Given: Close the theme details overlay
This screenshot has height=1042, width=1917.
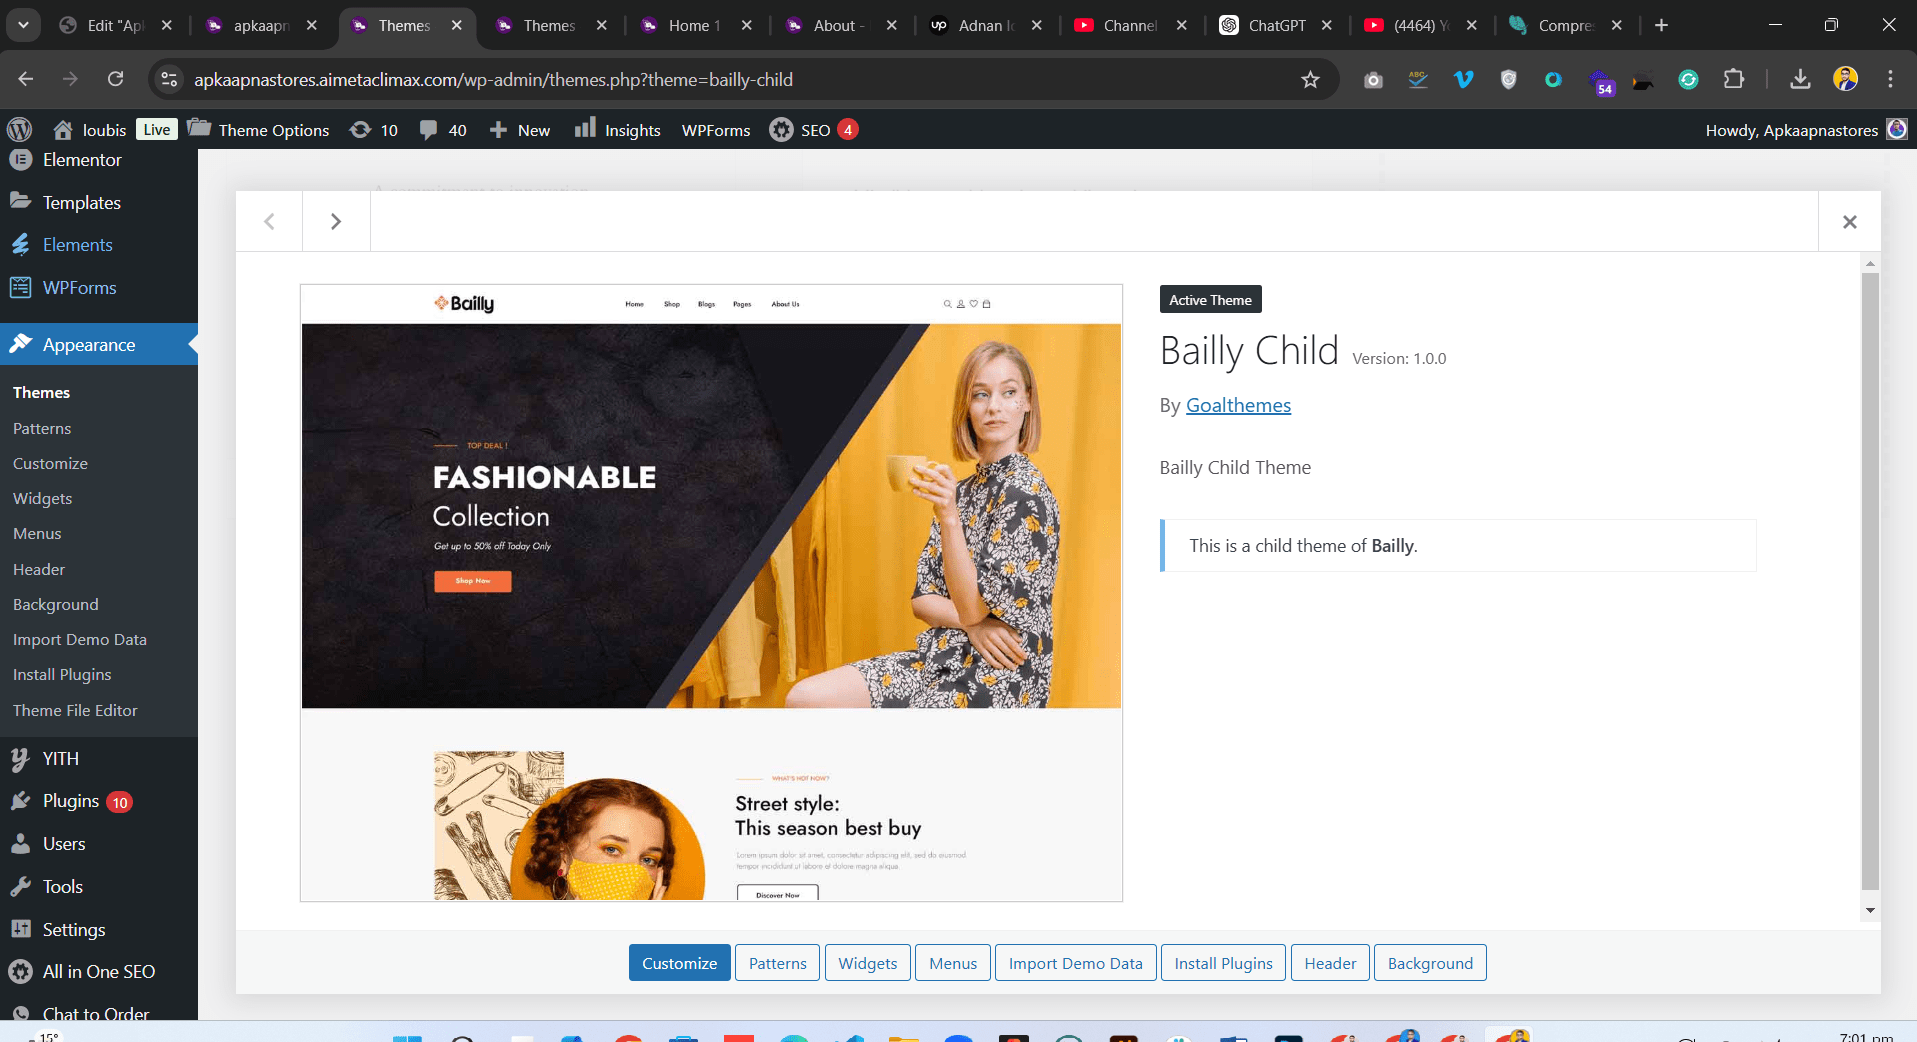Looking at the screenshot, I should pyautogui.click(x=1849, y=222).
